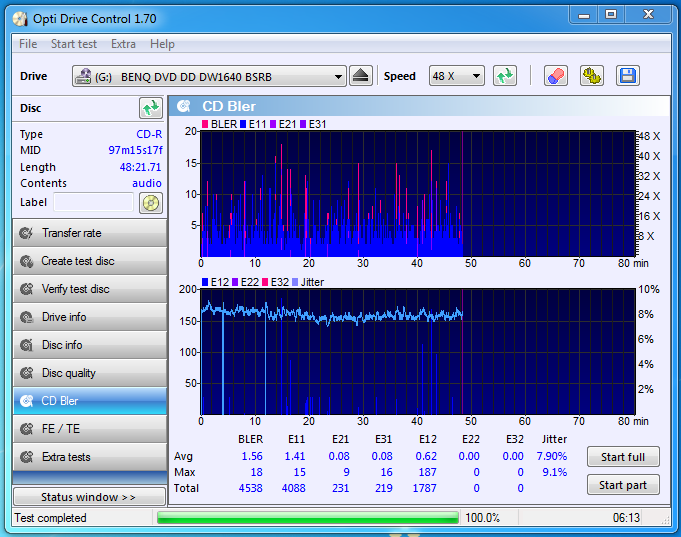Screen dimensions: 681x537
Task: Open the yellow options icon in toolbar
Action: tap(592, 76)
